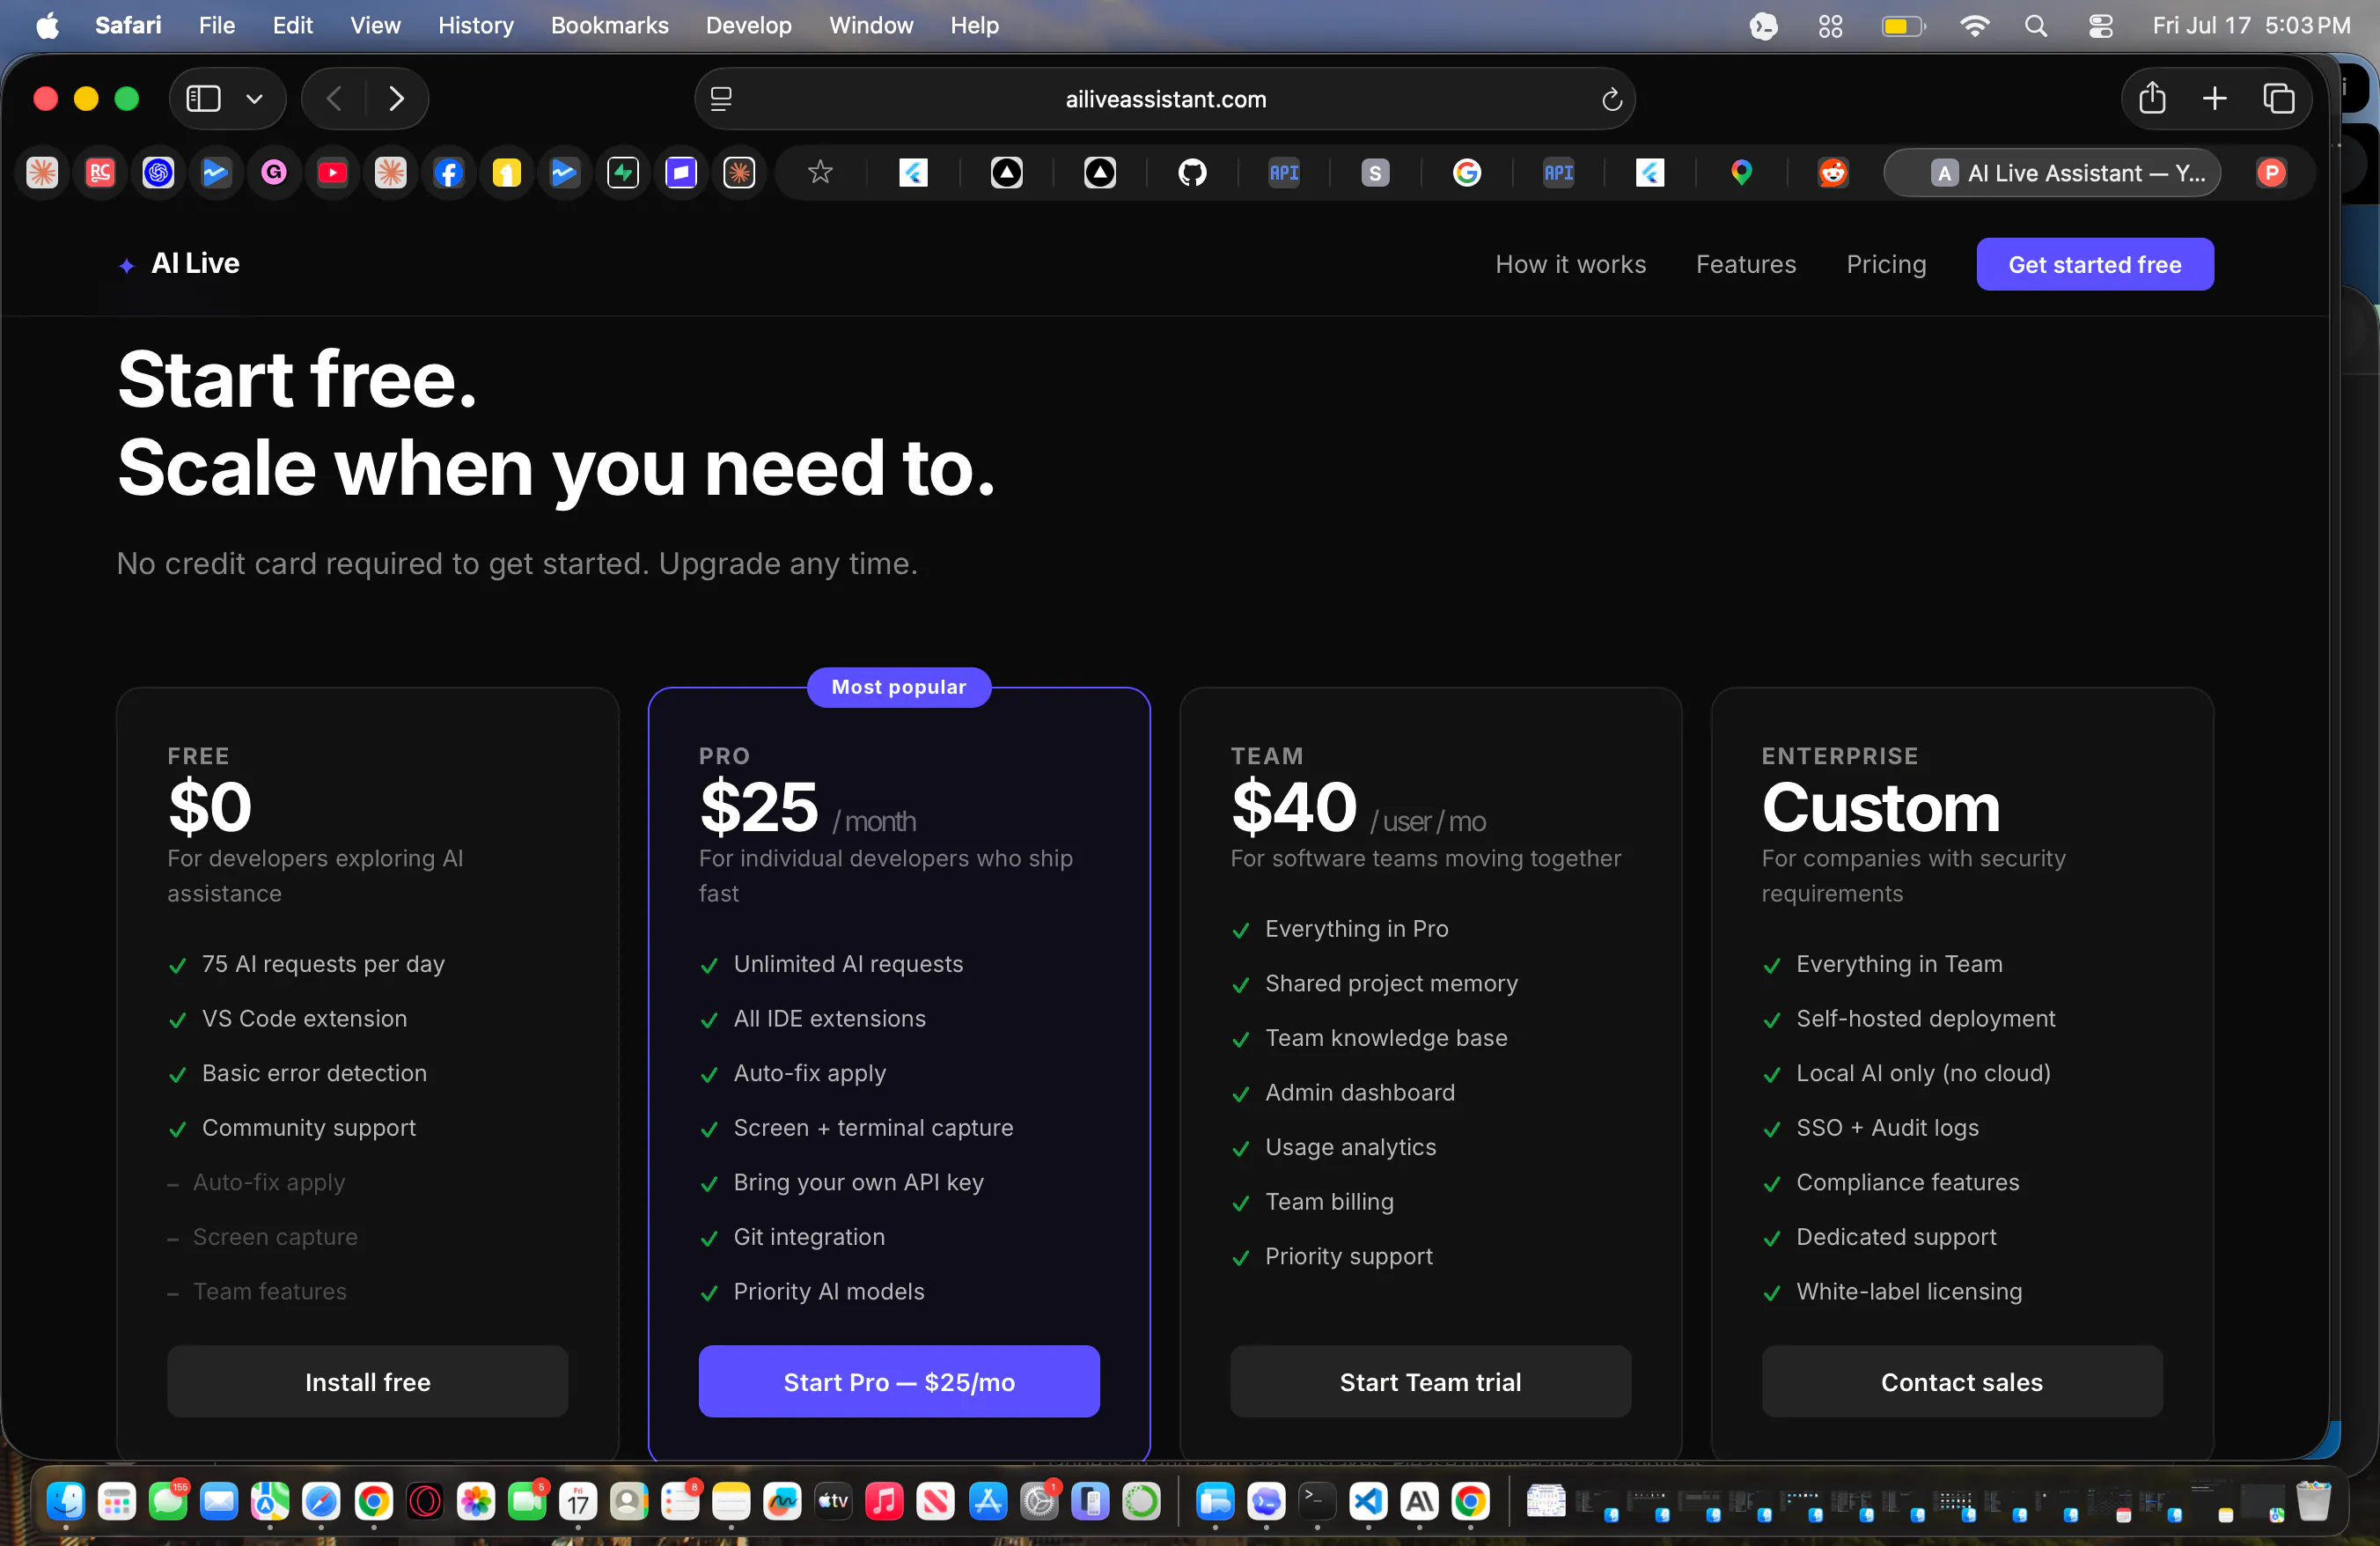This screenshot has height=1546, width=2380.
Task: Click the 'White-label licensing' item
Action: (1908, 1291)
